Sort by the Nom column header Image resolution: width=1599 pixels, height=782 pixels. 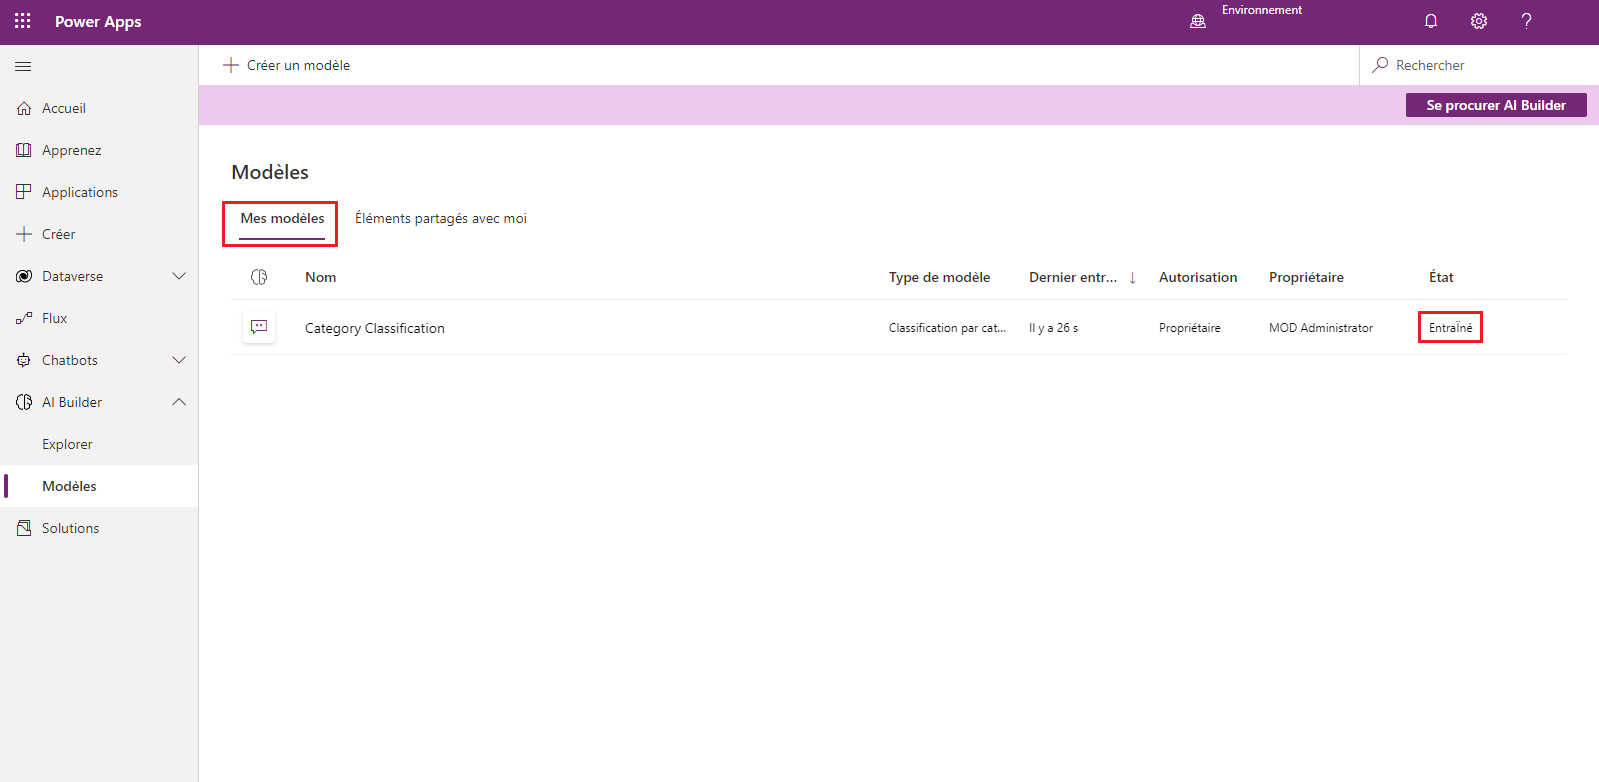pyautogui.click(x=321, y=277)
